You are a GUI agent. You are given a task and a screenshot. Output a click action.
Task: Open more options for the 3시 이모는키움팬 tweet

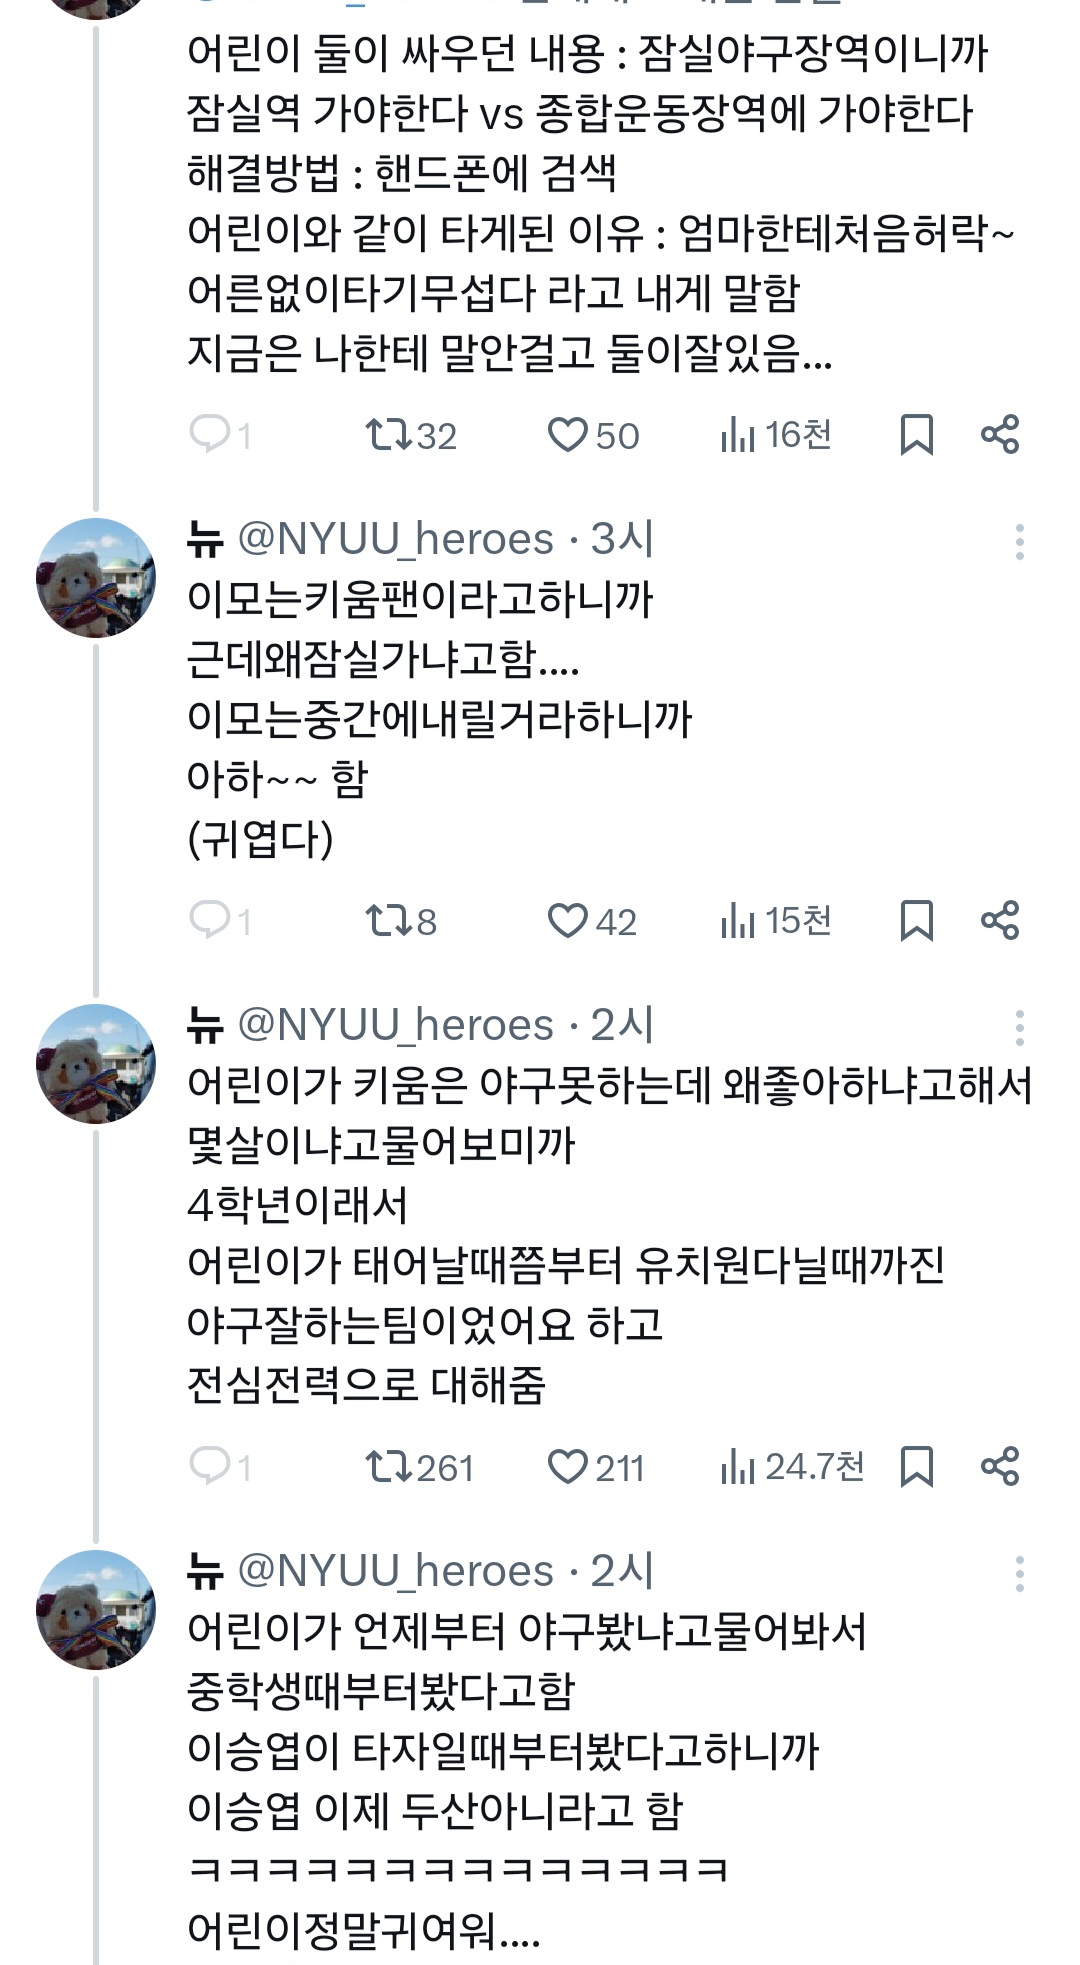pos(1019,542)
